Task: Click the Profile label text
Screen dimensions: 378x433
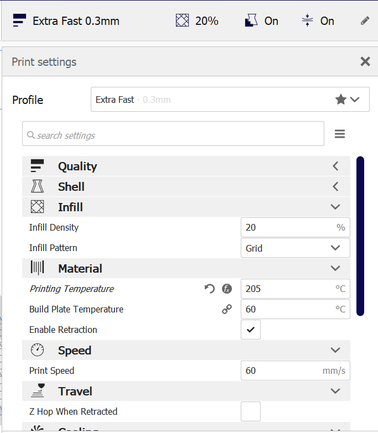Action: 28,100
